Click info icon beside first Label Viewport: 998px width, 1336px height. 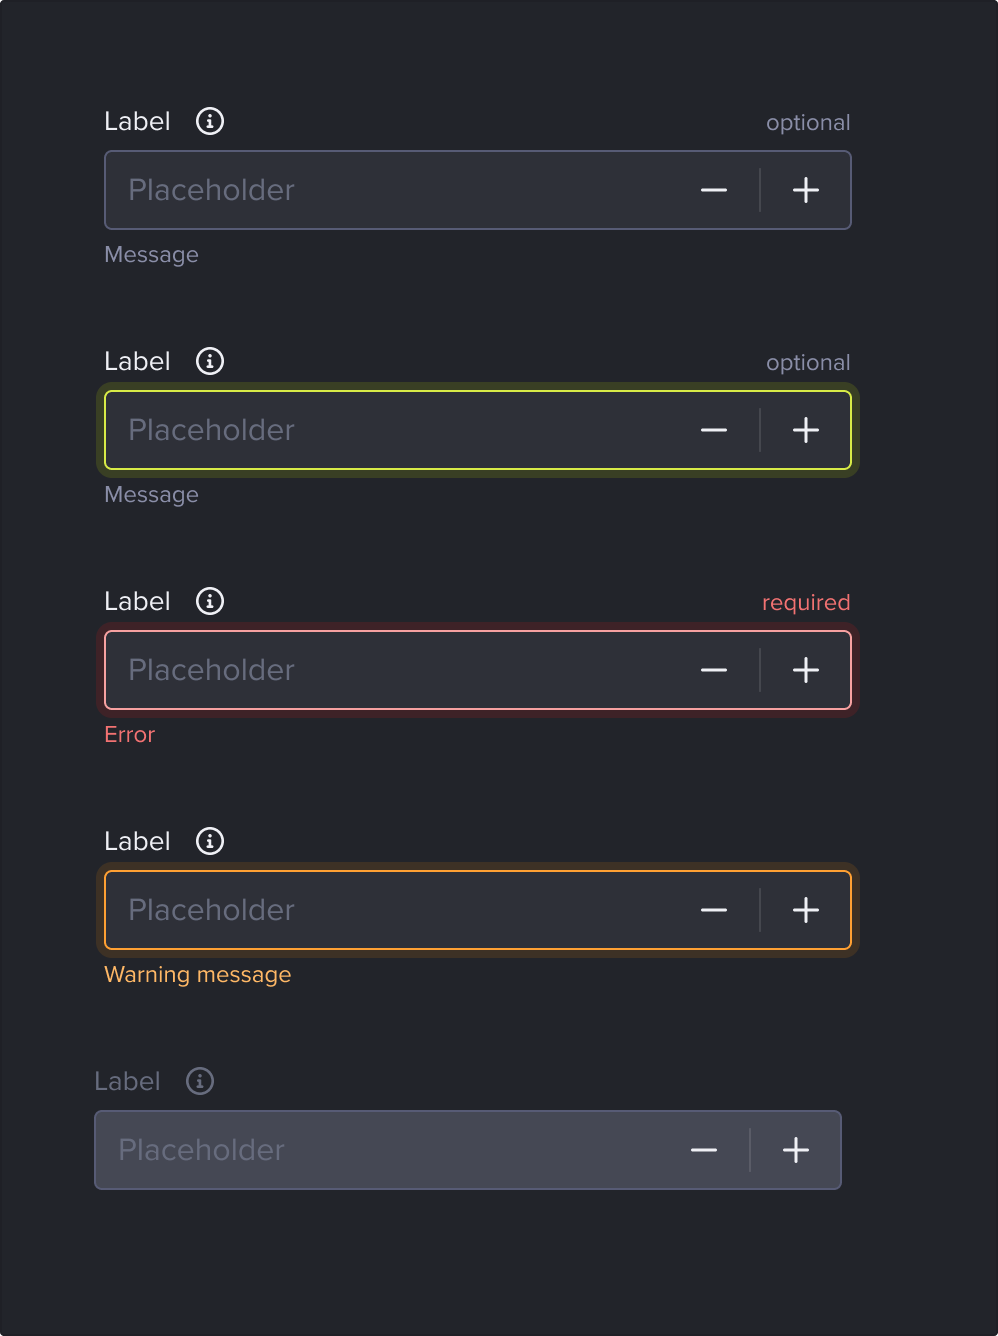tap(210, 121)
